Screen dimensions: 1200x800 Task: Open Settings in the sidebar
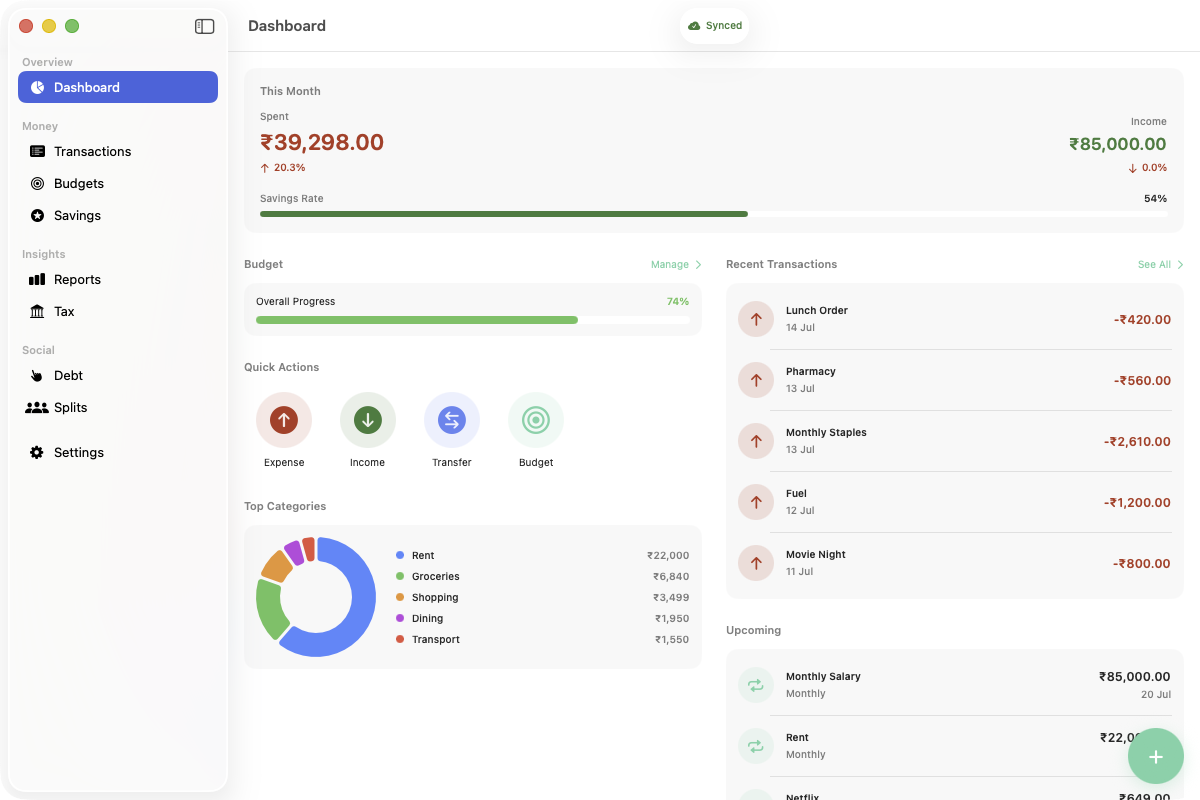118,452
